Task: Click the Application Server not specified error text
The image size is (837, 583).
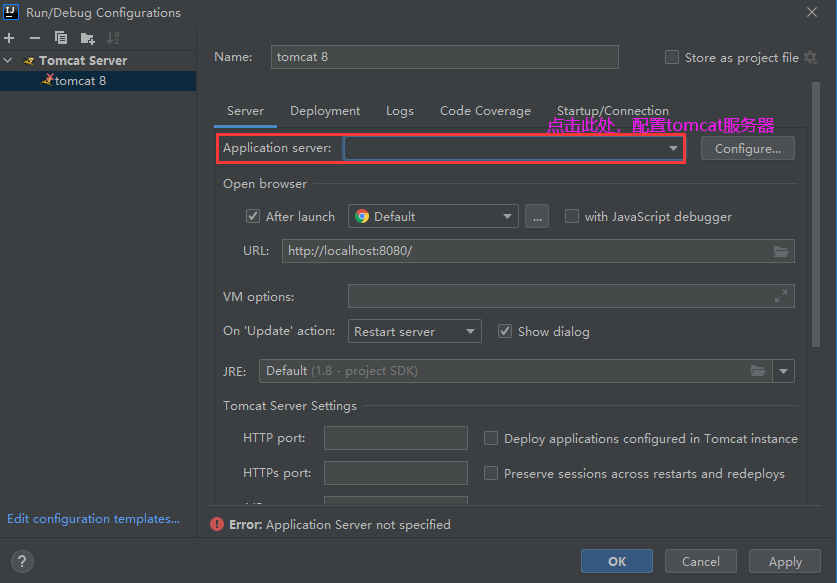Action: [358, 524]
